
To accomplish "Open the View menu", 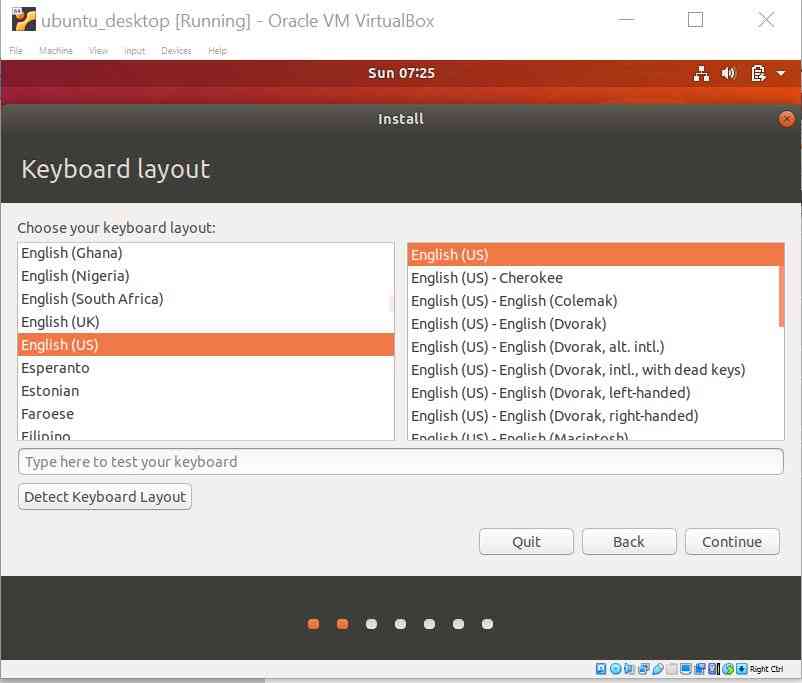I will (98, 51).
